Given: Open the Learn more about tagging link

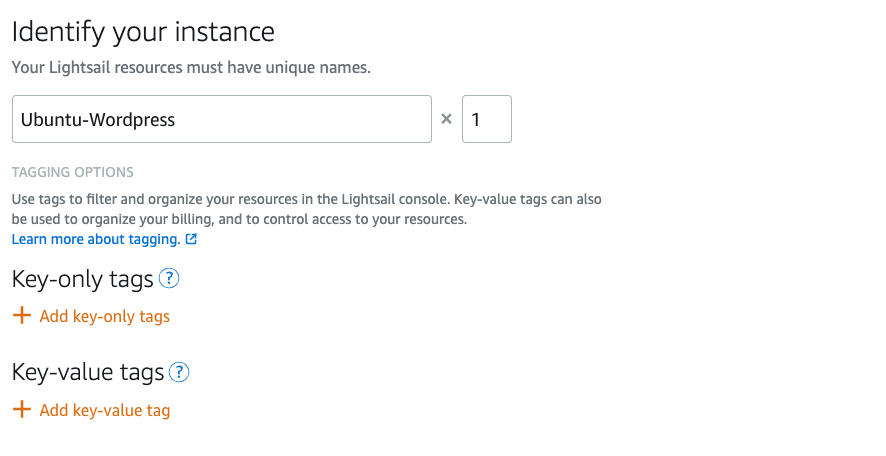Looking at the screenshot, I should [96, 240].
